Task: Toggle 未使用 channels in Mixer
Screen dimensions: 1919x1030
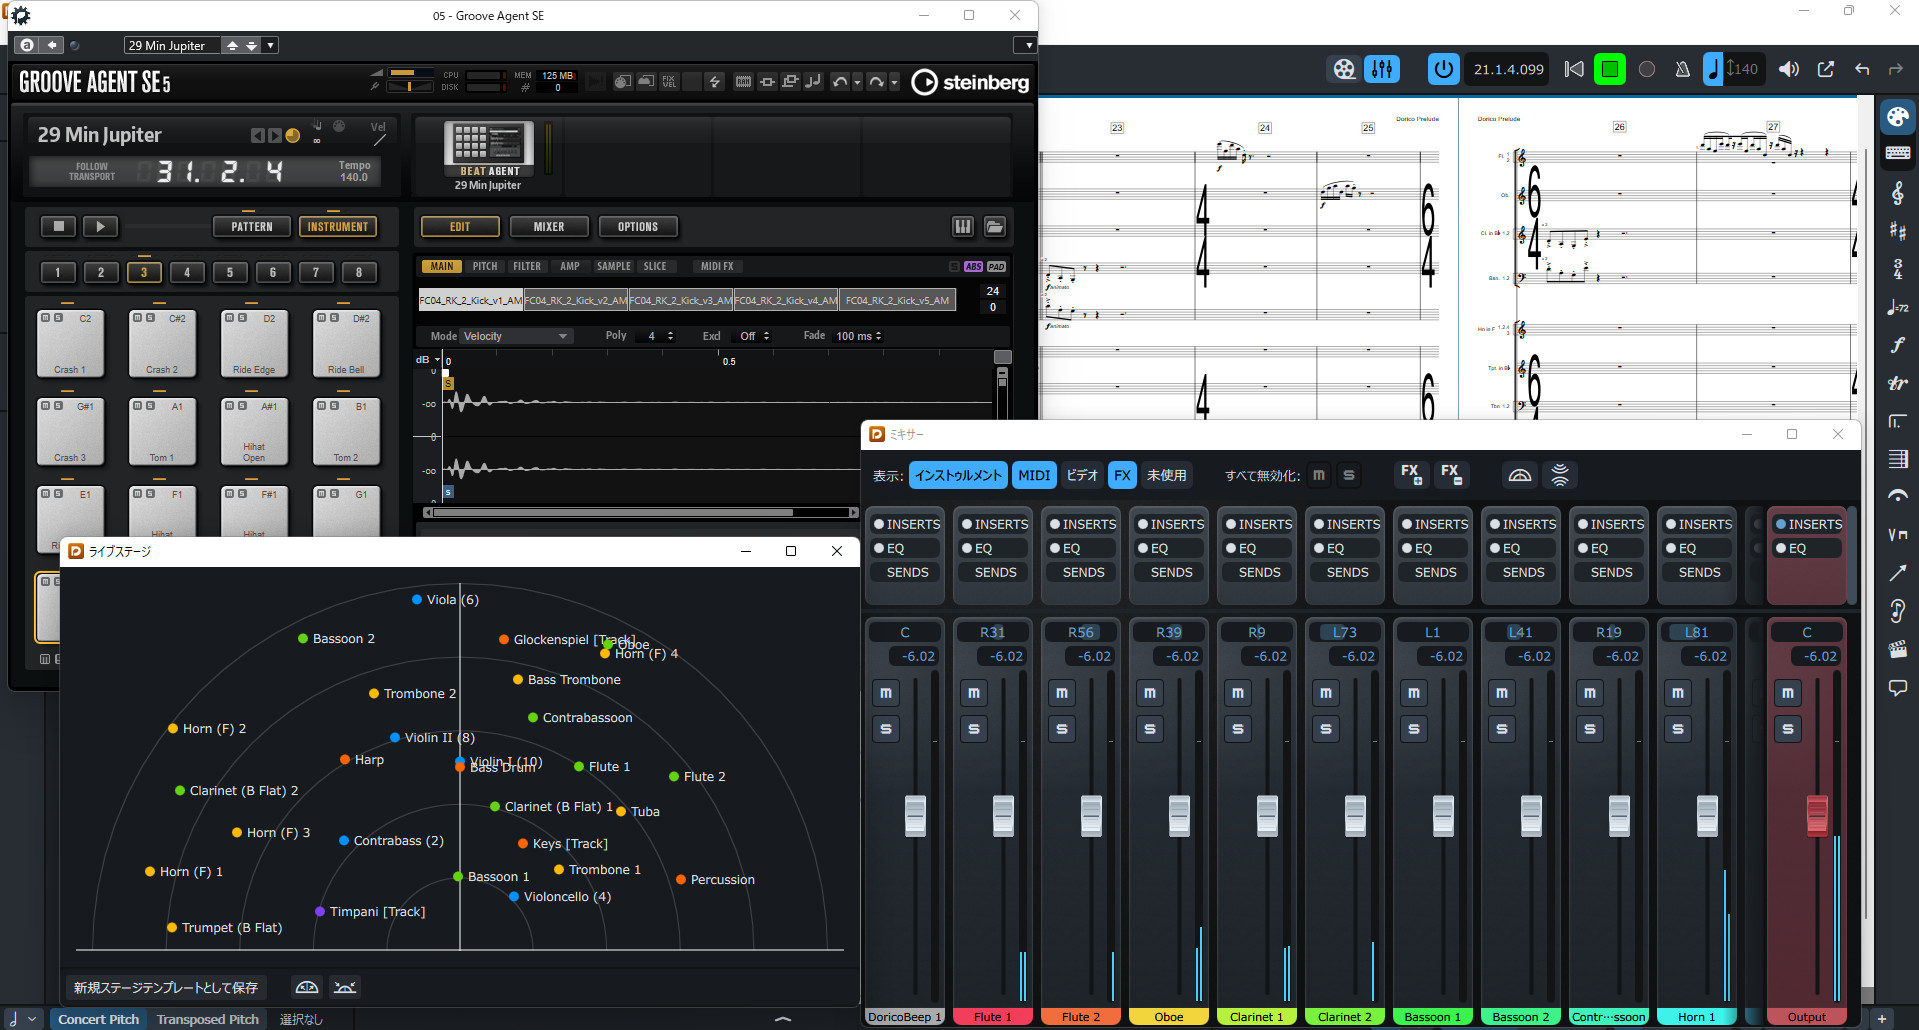Action: click(x=1166, y=475)
